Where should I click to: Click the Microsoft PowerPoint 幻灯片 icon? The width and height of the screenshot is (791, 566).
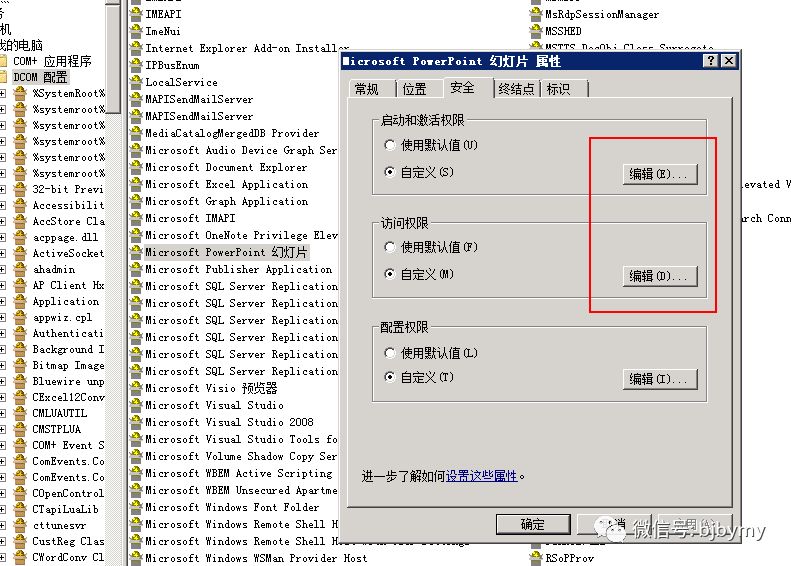[136, 252]
